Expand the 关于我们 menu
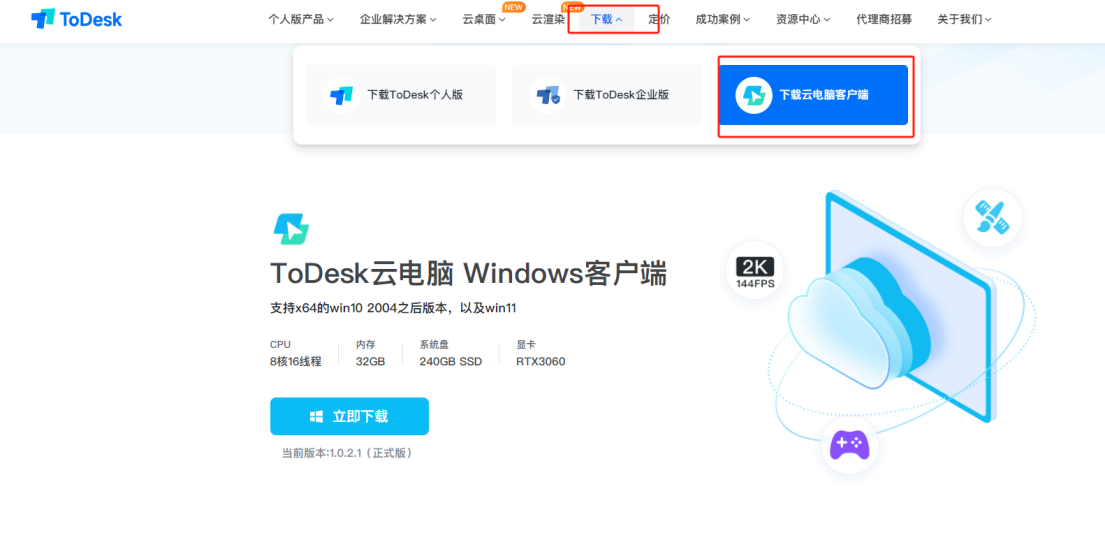The image size is (1105, 540). 964,19
